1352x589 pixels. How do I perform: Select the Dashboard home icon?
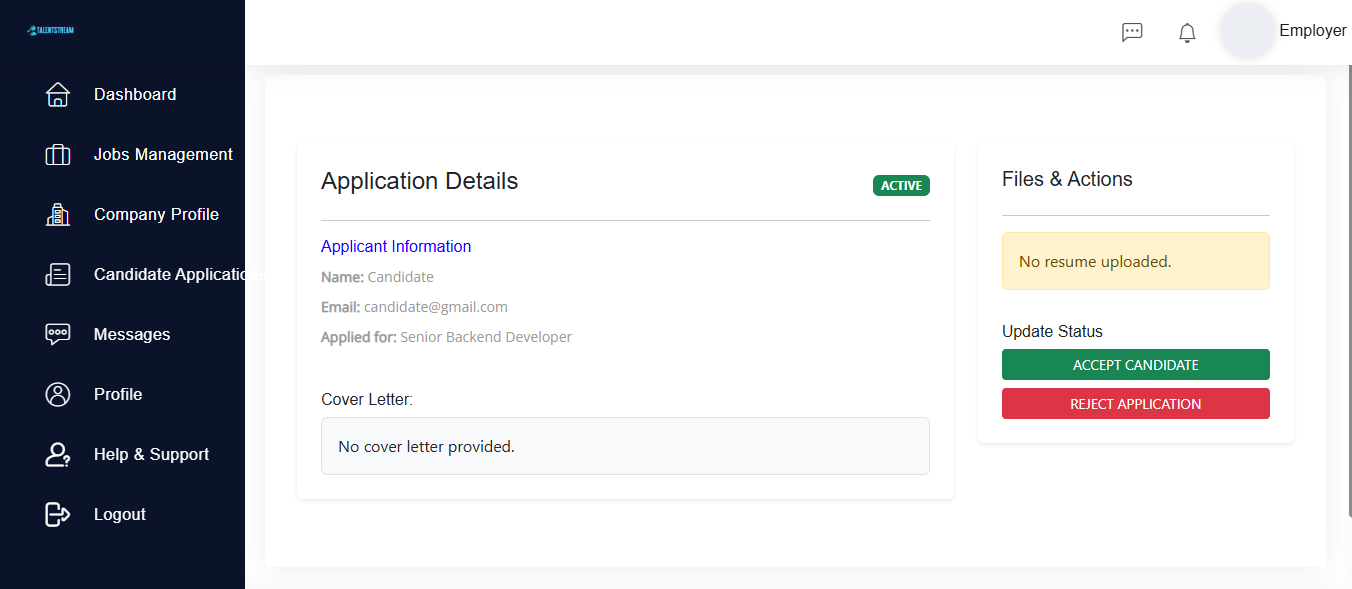pos(57,93)
